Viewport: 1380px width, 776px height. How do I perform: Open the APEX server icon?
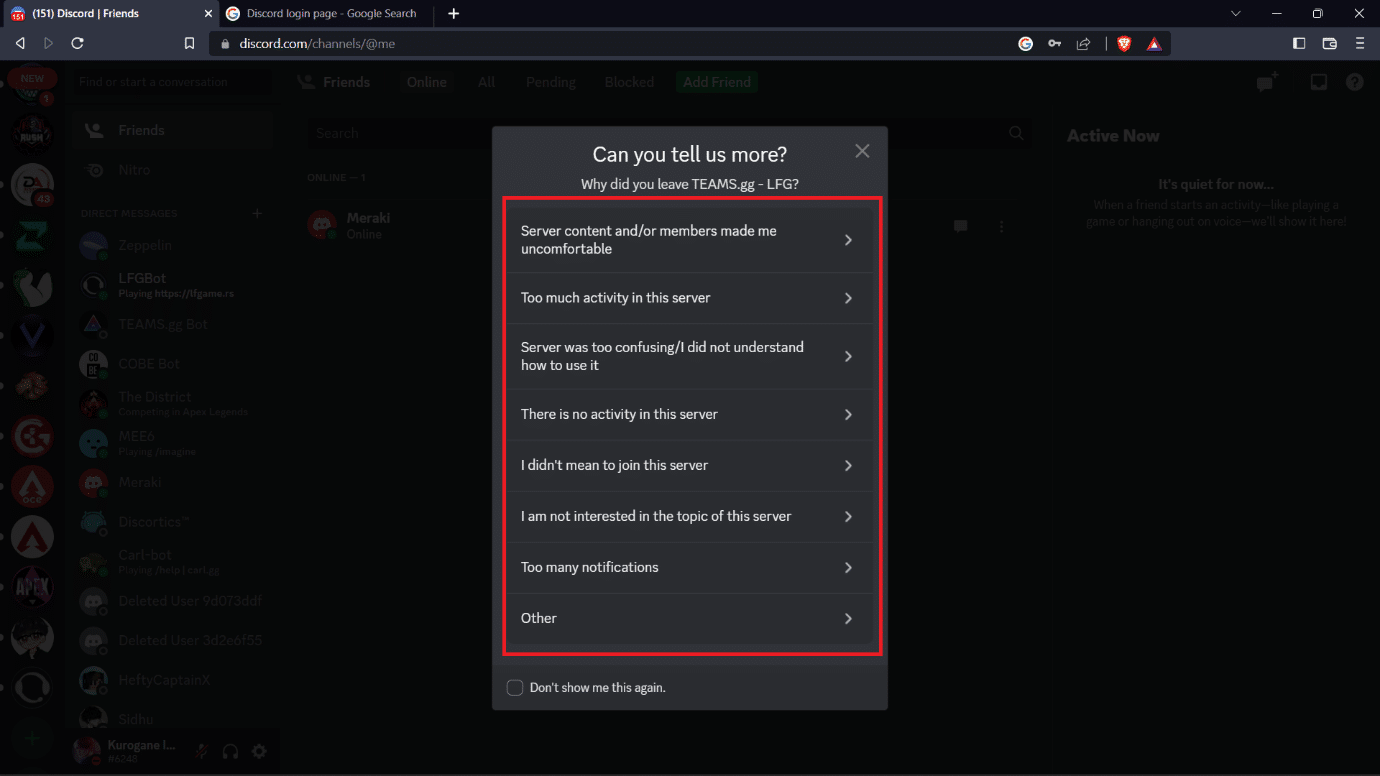[x=32, y=588]
